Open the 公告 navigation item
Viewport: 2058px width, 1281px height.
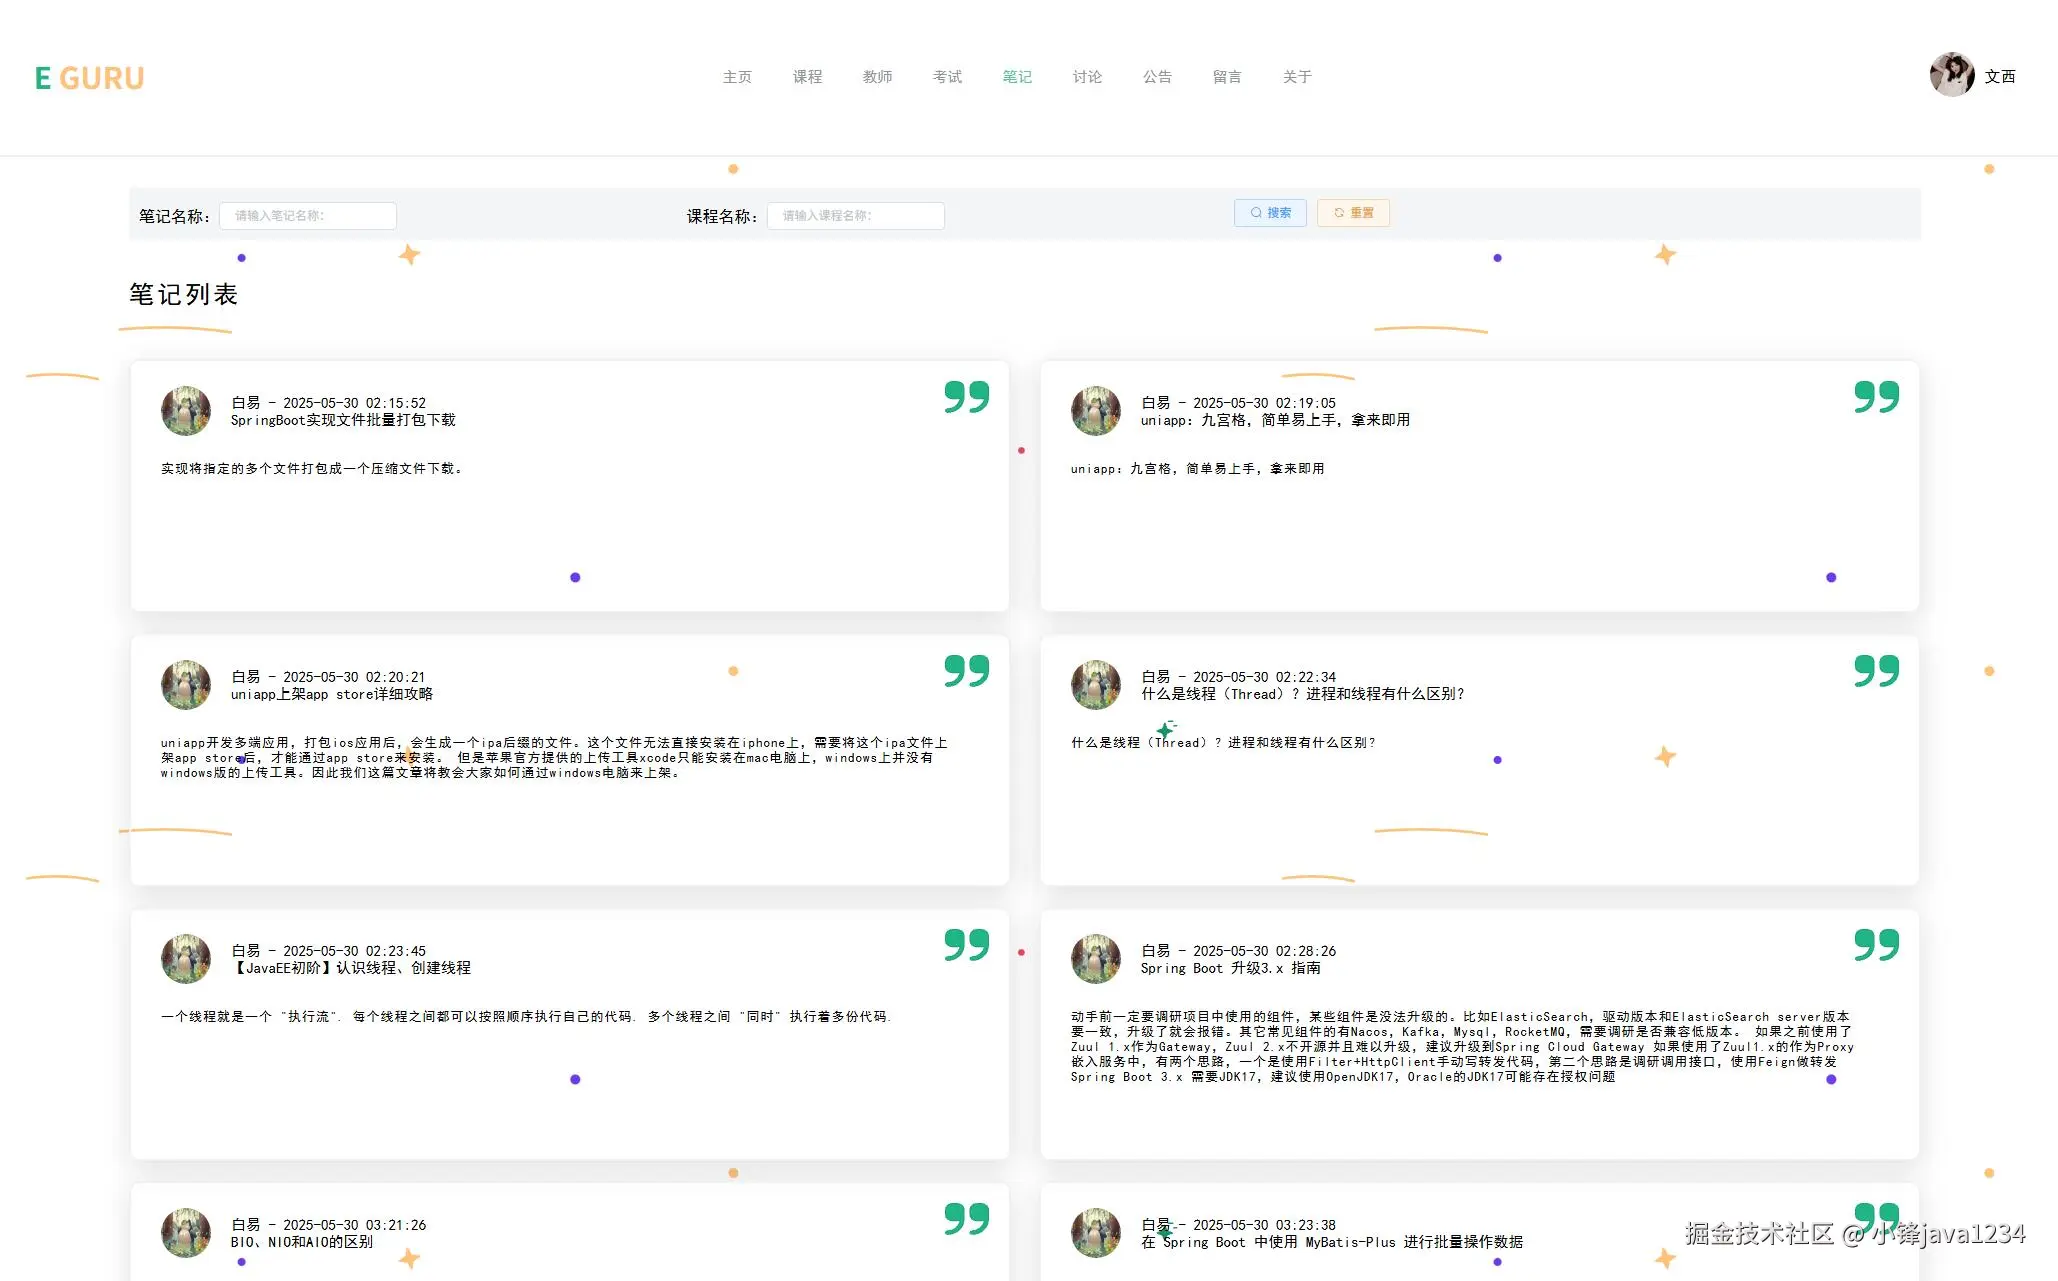(1157, 77)
